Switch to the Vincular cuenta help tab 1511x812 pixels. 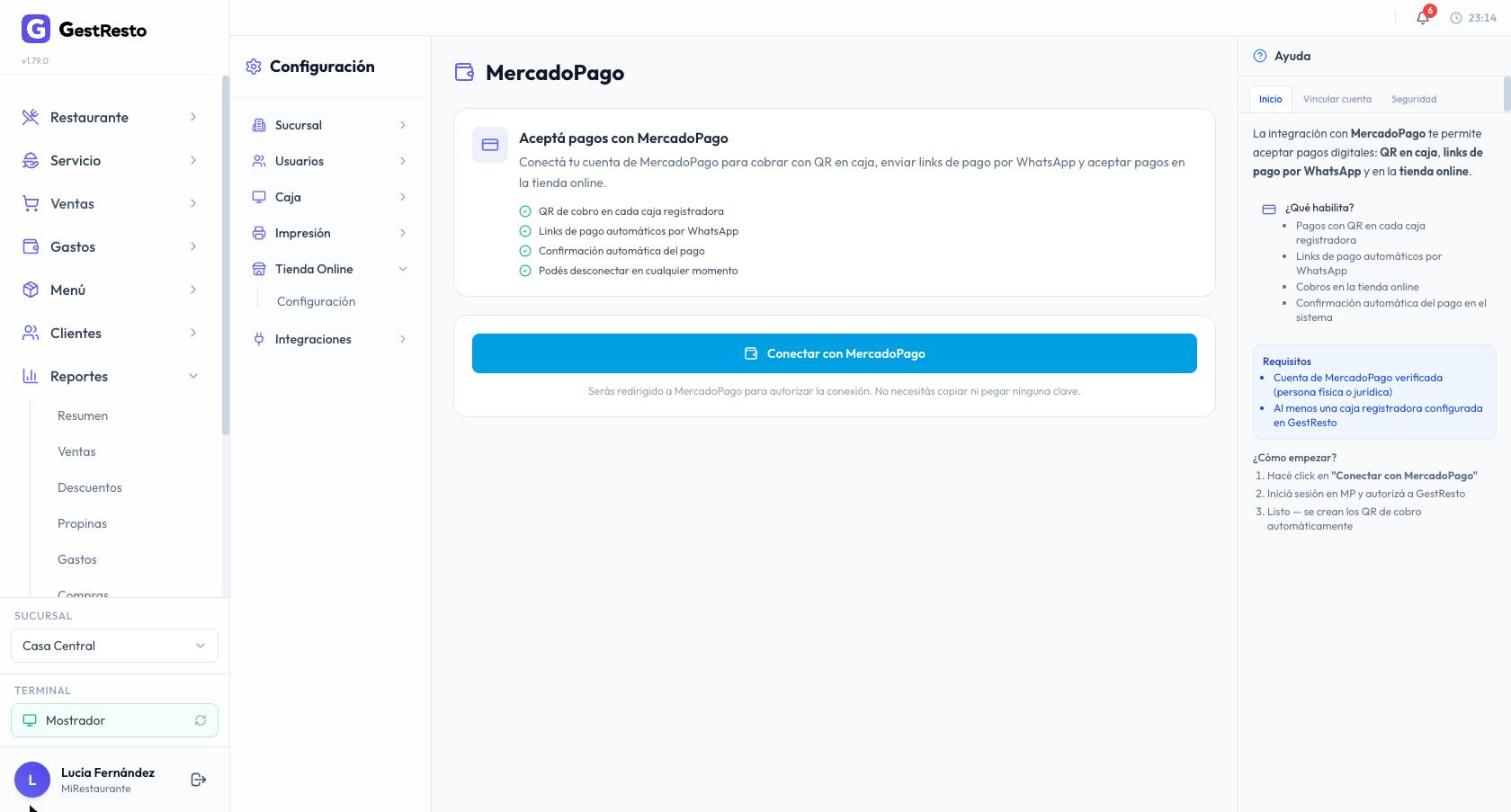tap(1337, 99)
